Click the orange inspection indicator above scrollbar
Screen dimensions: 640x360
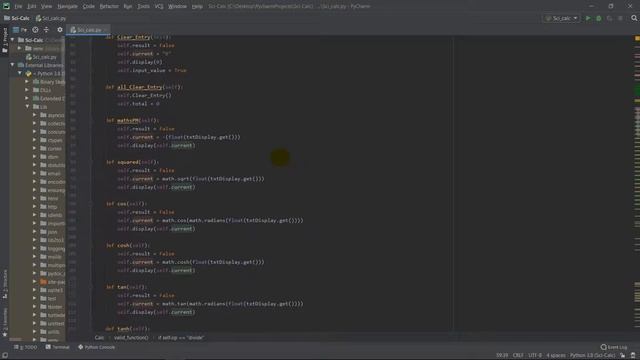pos(637,38)
